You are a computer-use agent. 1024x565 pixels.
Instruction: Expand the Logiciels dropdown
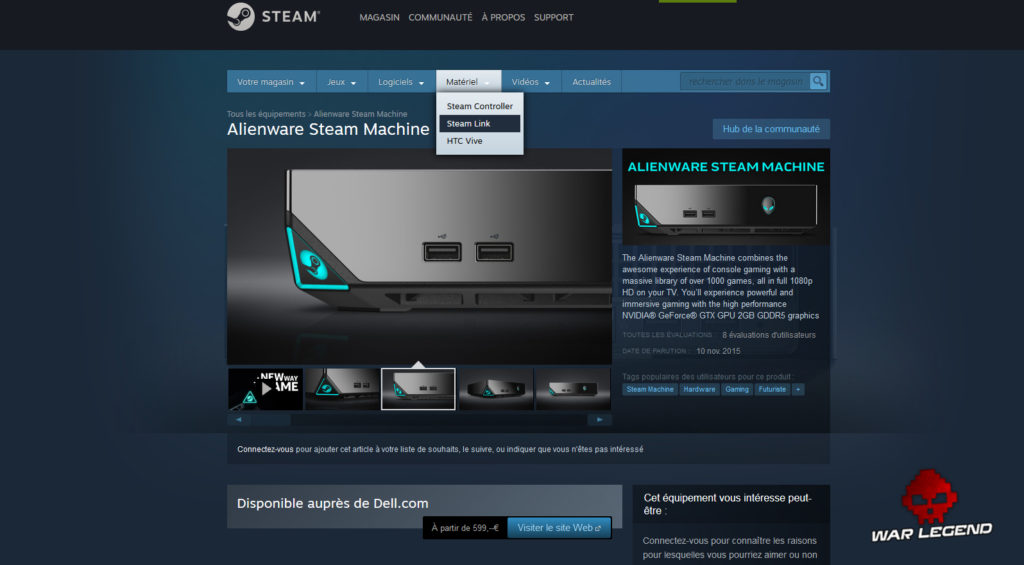pos(401,82)
